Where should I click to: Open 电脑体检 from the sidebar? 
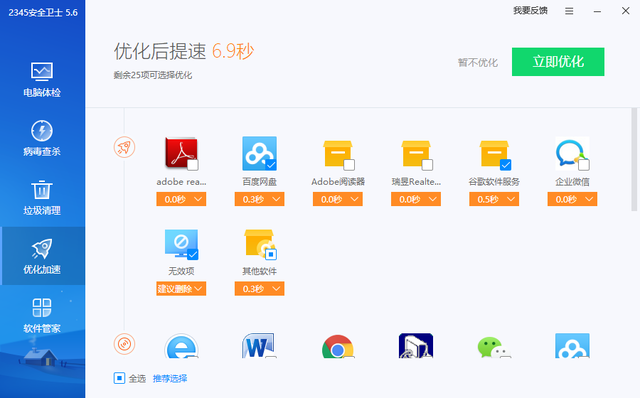click(42, 80)
